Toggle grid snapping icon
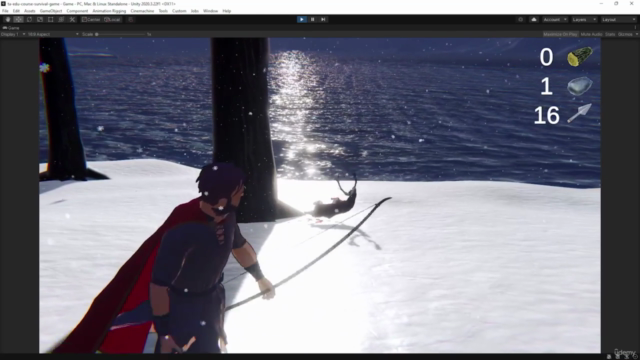This screenshot has width=640, height=360. 131,19
